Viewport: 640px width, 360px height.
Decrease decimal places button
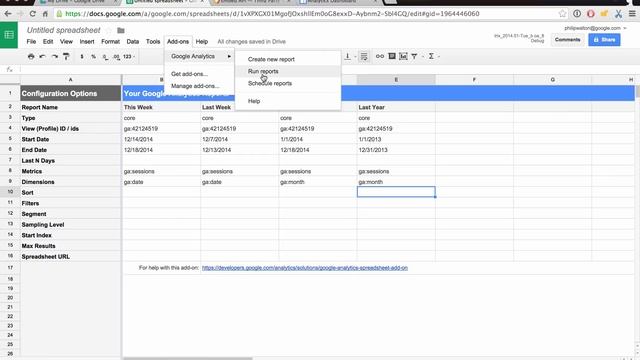point(105,57)
